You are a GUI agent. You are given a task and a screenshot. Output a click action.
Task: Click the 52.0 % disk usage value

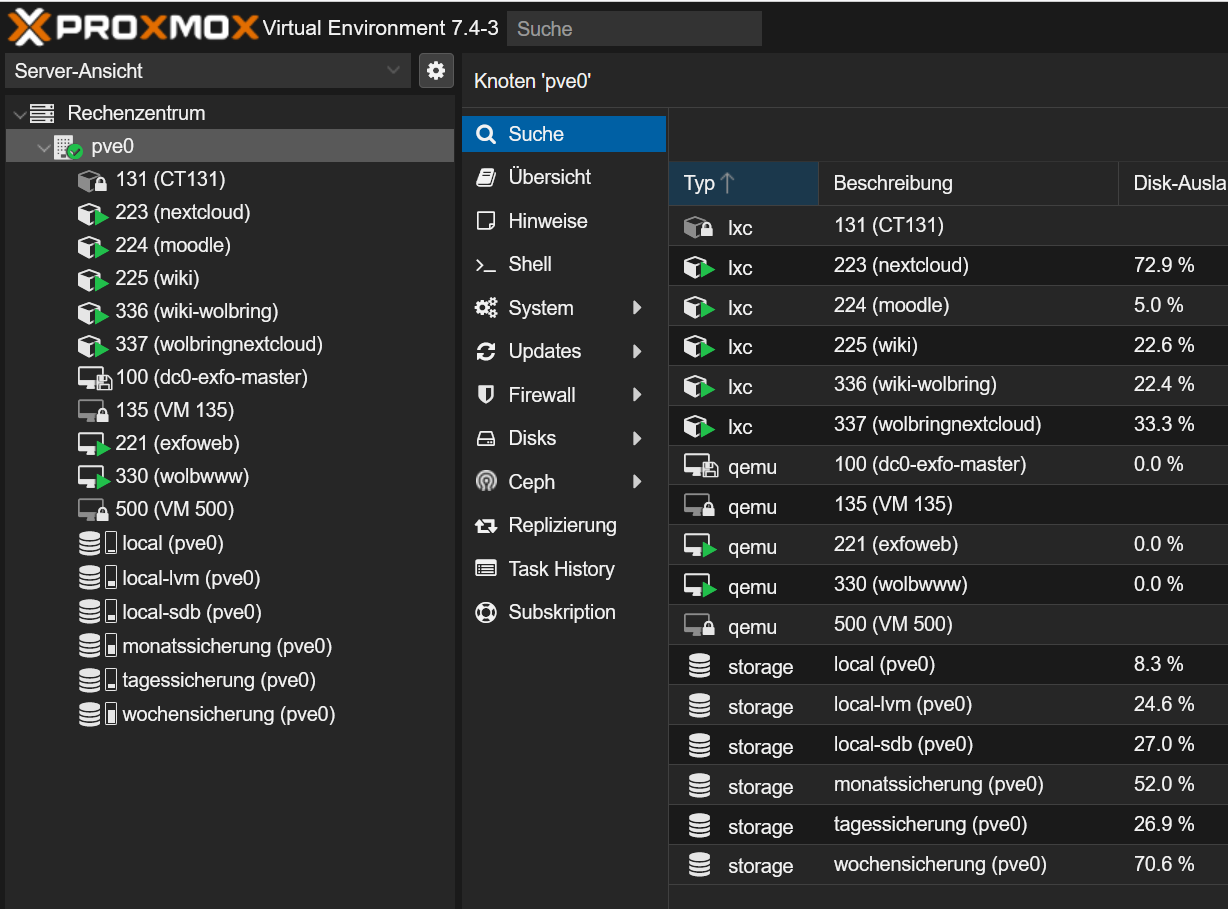(x=1164, y=784)
